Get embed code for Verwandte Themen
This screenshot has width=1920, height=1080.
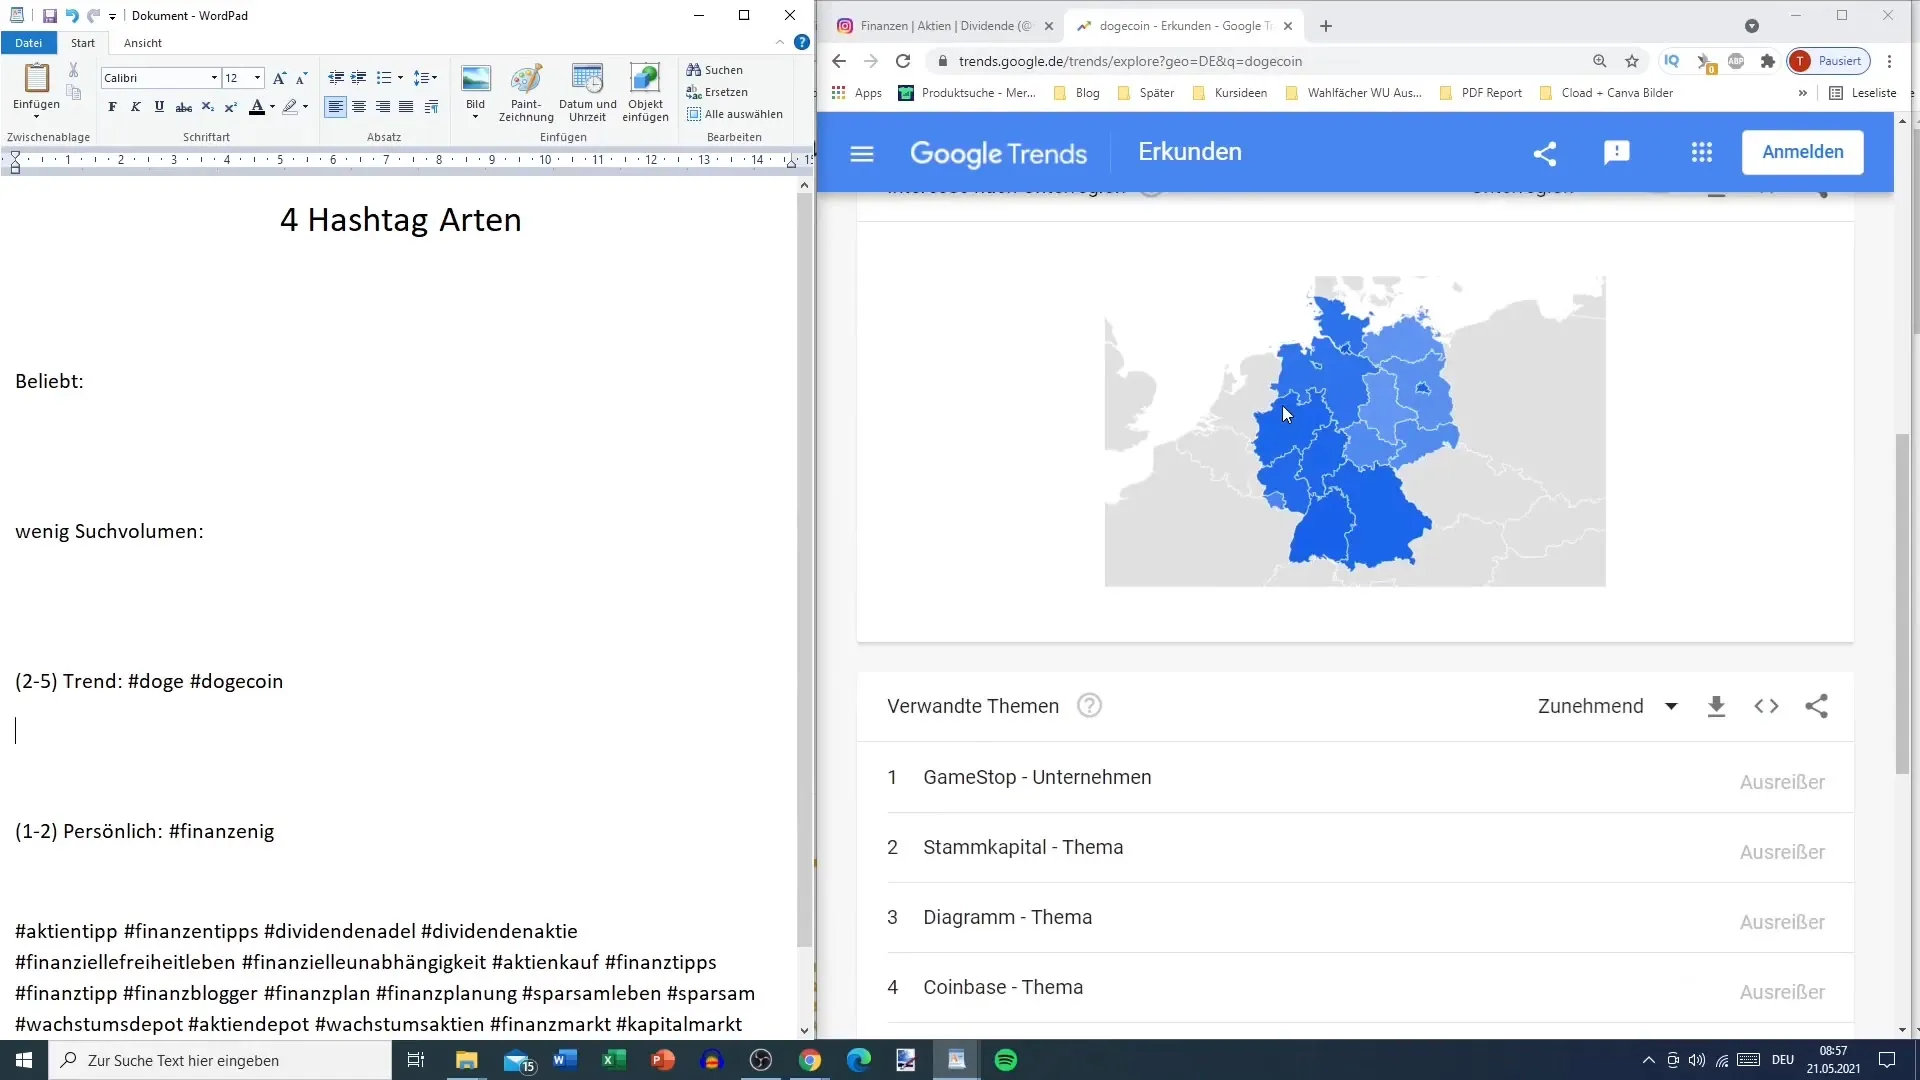[x=1767, y=707]
